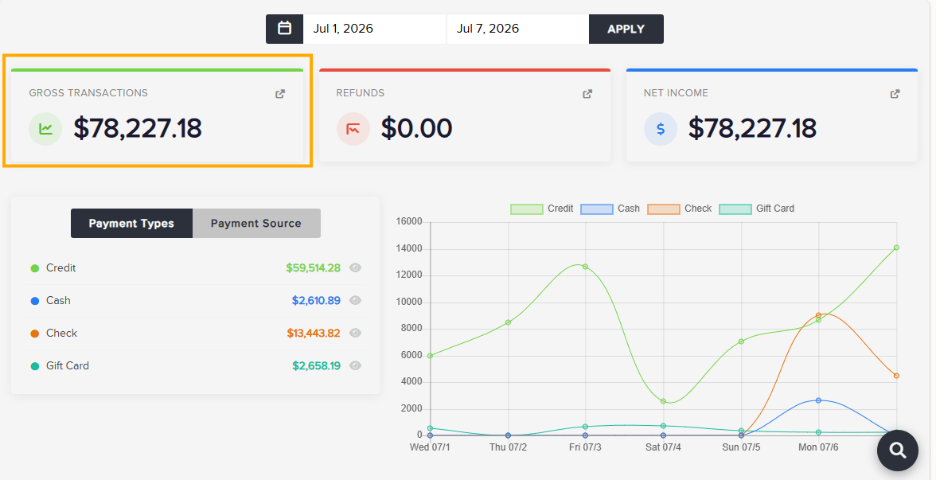
Task: Click the blue dot beside Cash
Action: click(x=35, y=301)
